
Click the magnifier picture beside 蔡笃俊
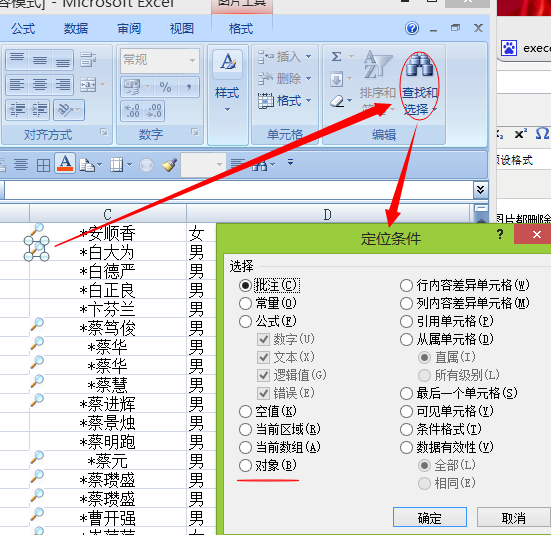[37, 324]
